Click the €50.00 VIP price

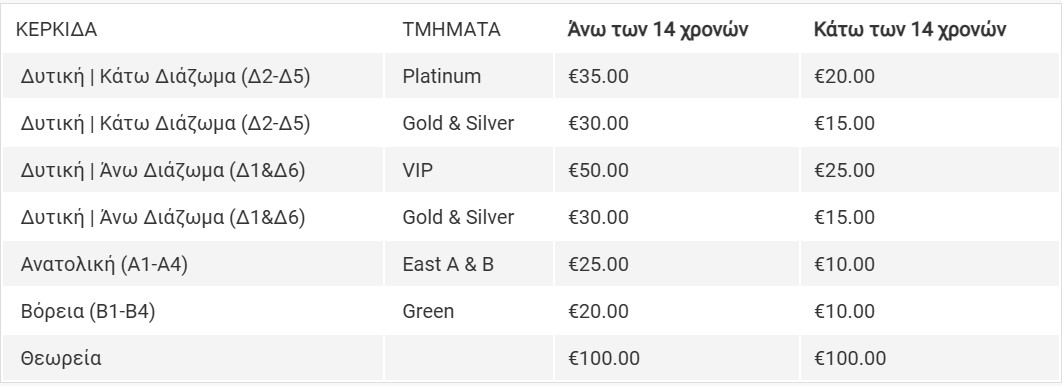pyautogui.click(x=598, y=171)
